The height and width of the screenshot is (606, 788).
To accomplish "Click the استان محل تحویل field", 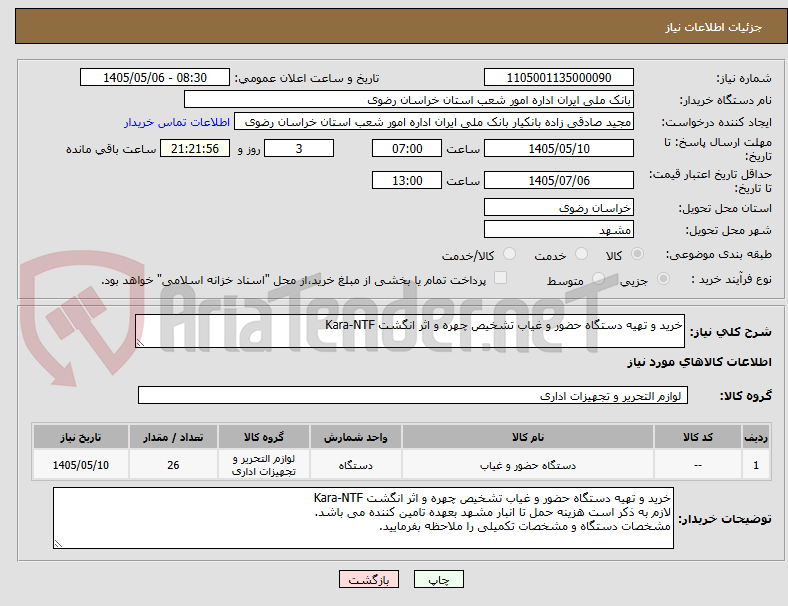I will 559,207.
